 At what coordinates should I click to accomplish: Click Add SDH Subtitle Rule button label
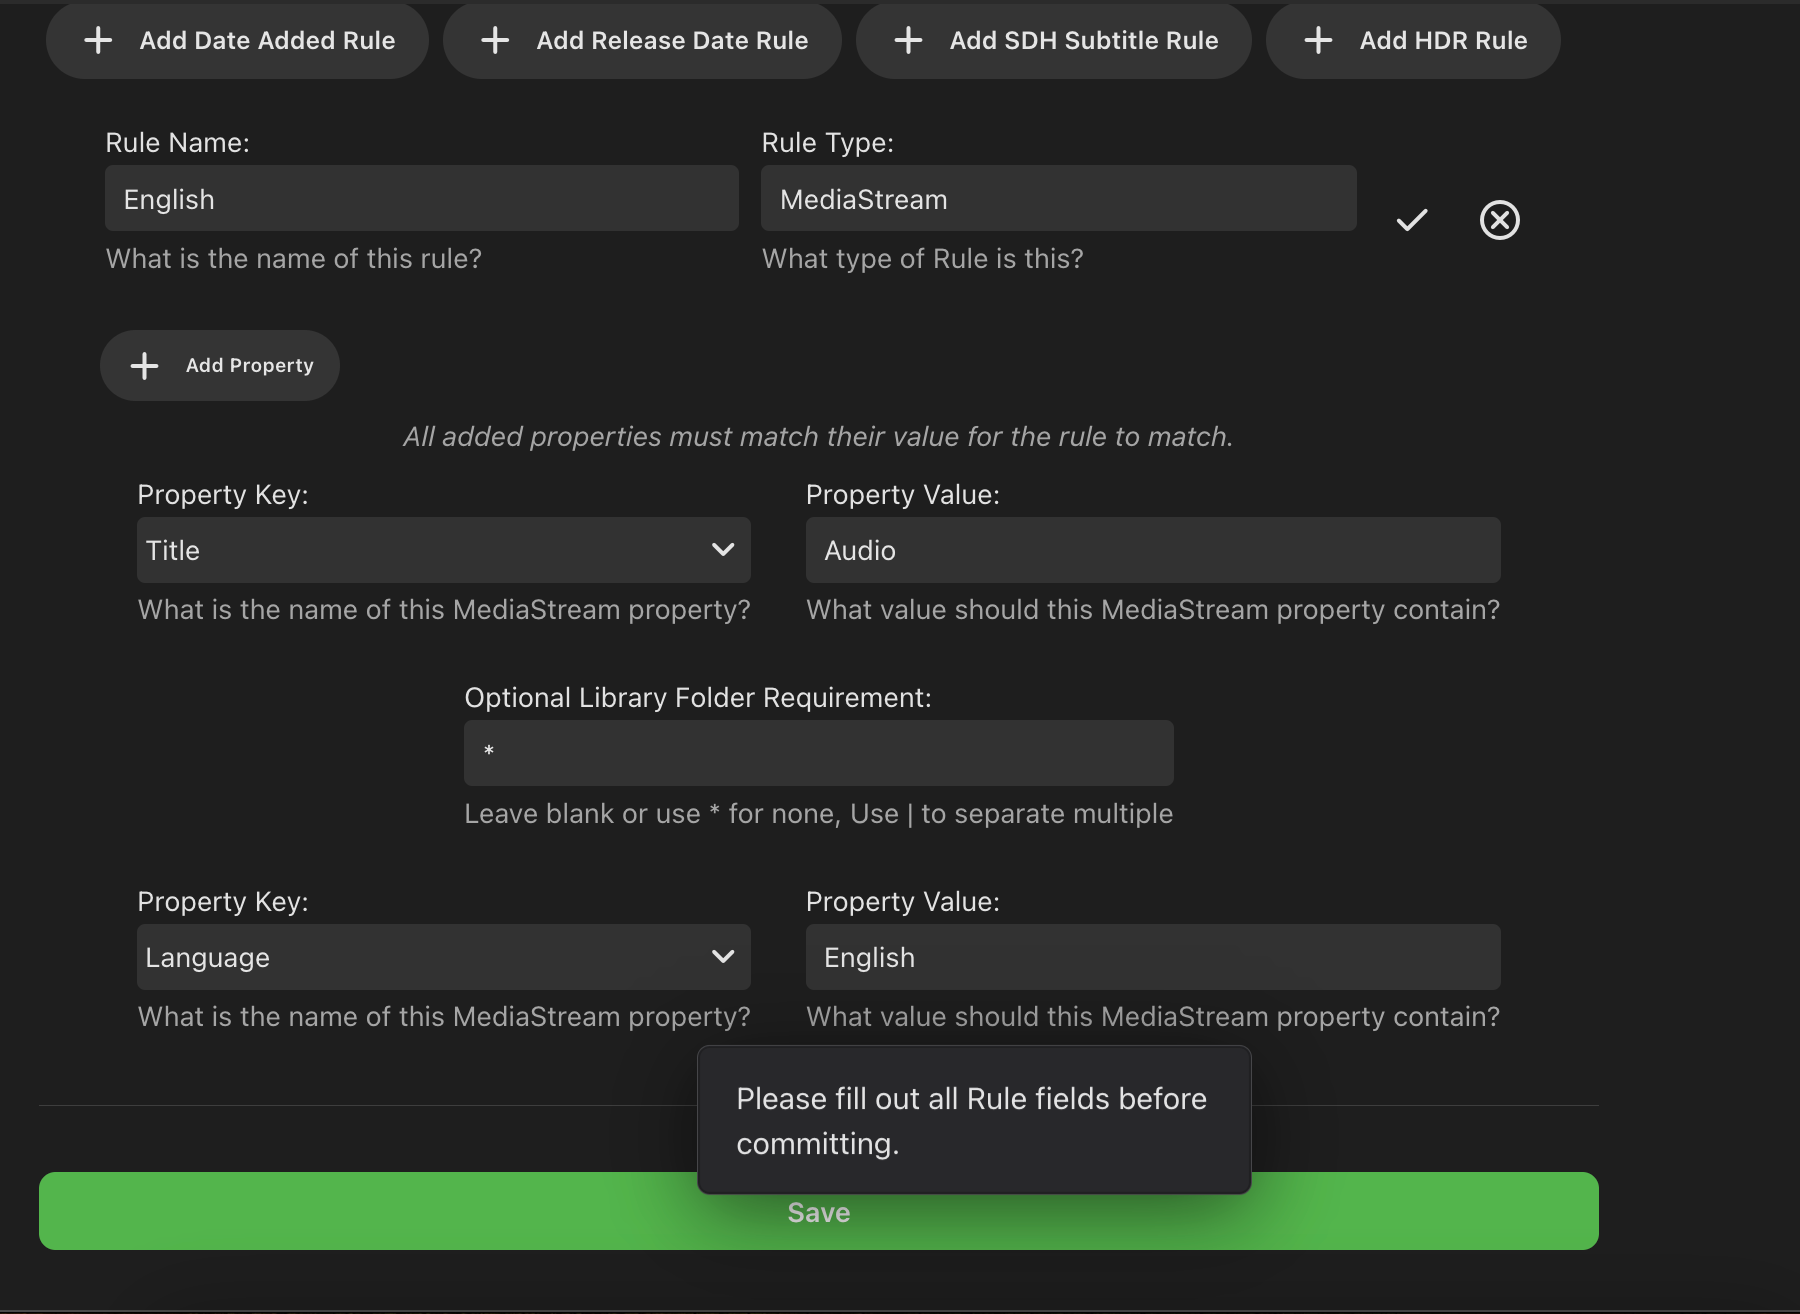(1083, 41)
